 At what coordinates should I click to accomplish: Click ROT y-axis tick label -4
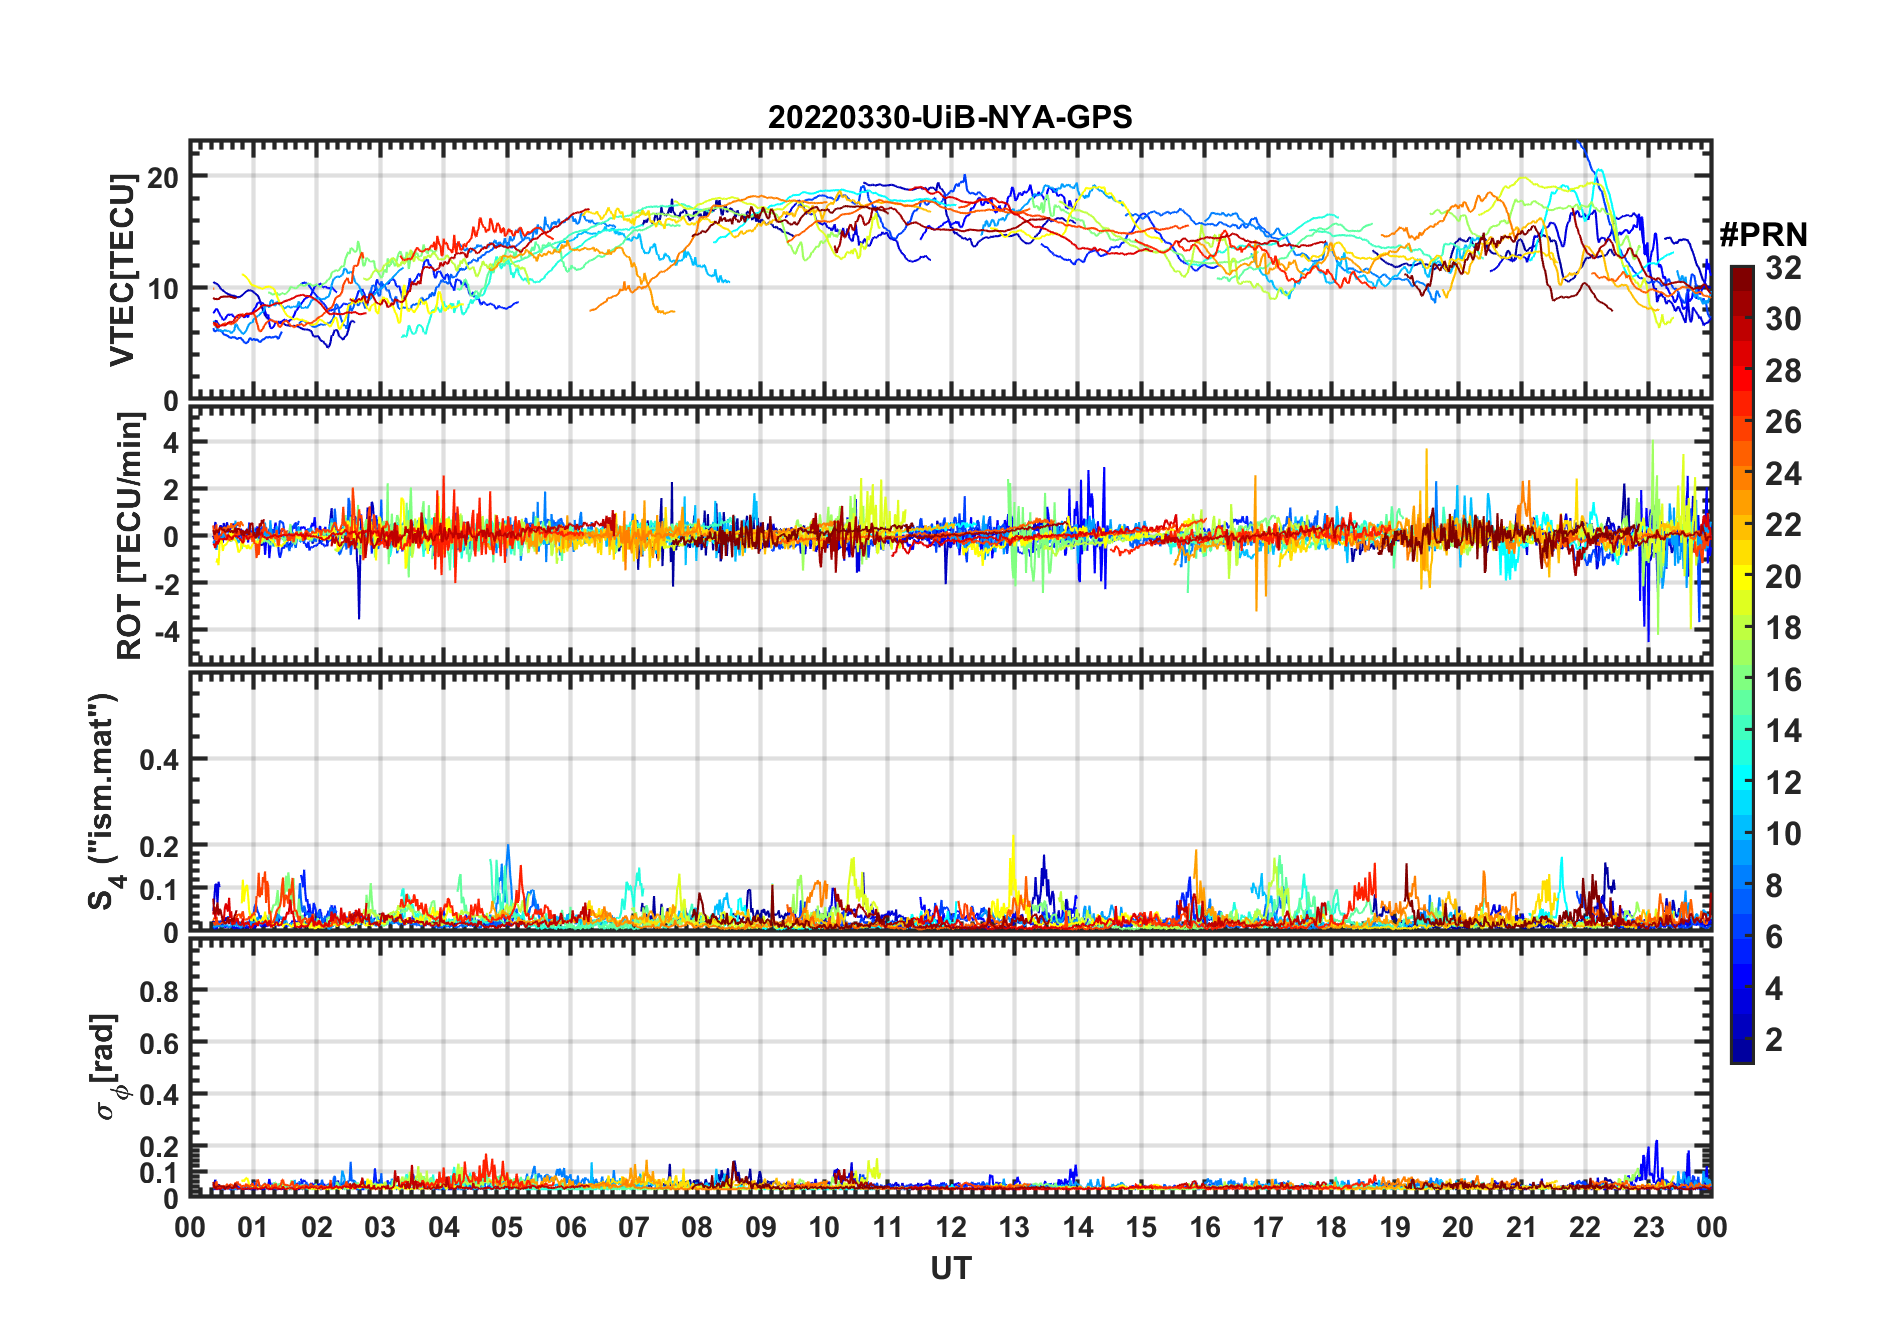click(x=166, y=631)
